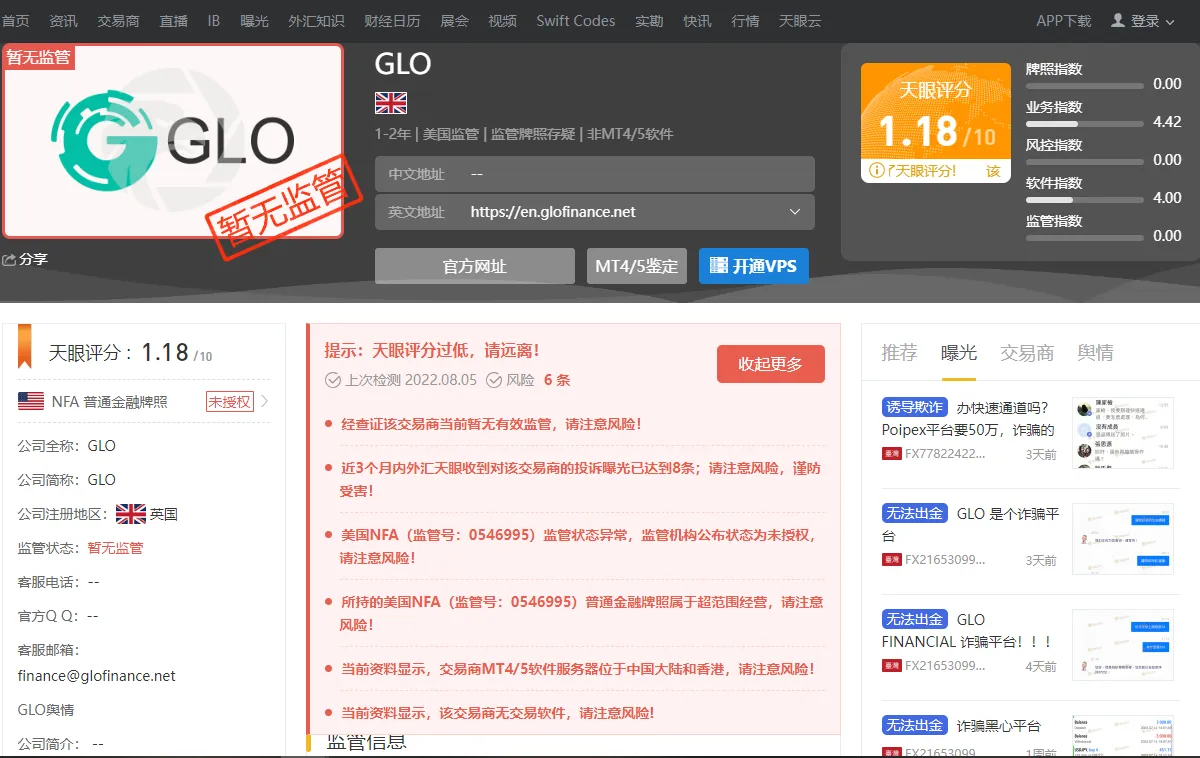This screenshot has width=1200, height=758.
Task: Open thumbnail of 诈骗黑心平台 post
Action: (x=1122, y=736)
